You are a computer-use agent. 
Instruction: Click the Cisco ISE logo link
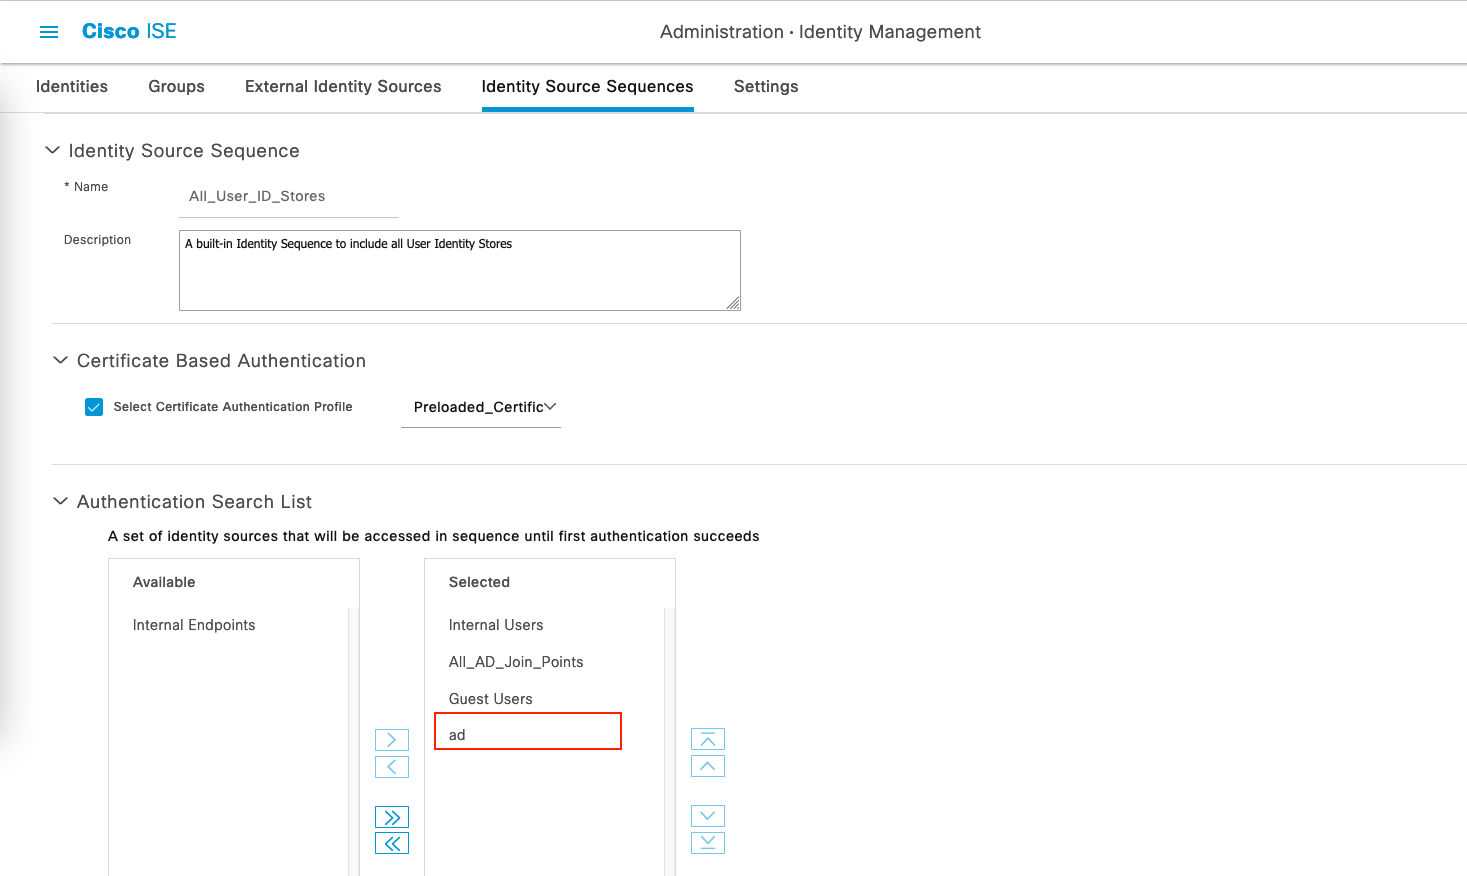(129, 31)
